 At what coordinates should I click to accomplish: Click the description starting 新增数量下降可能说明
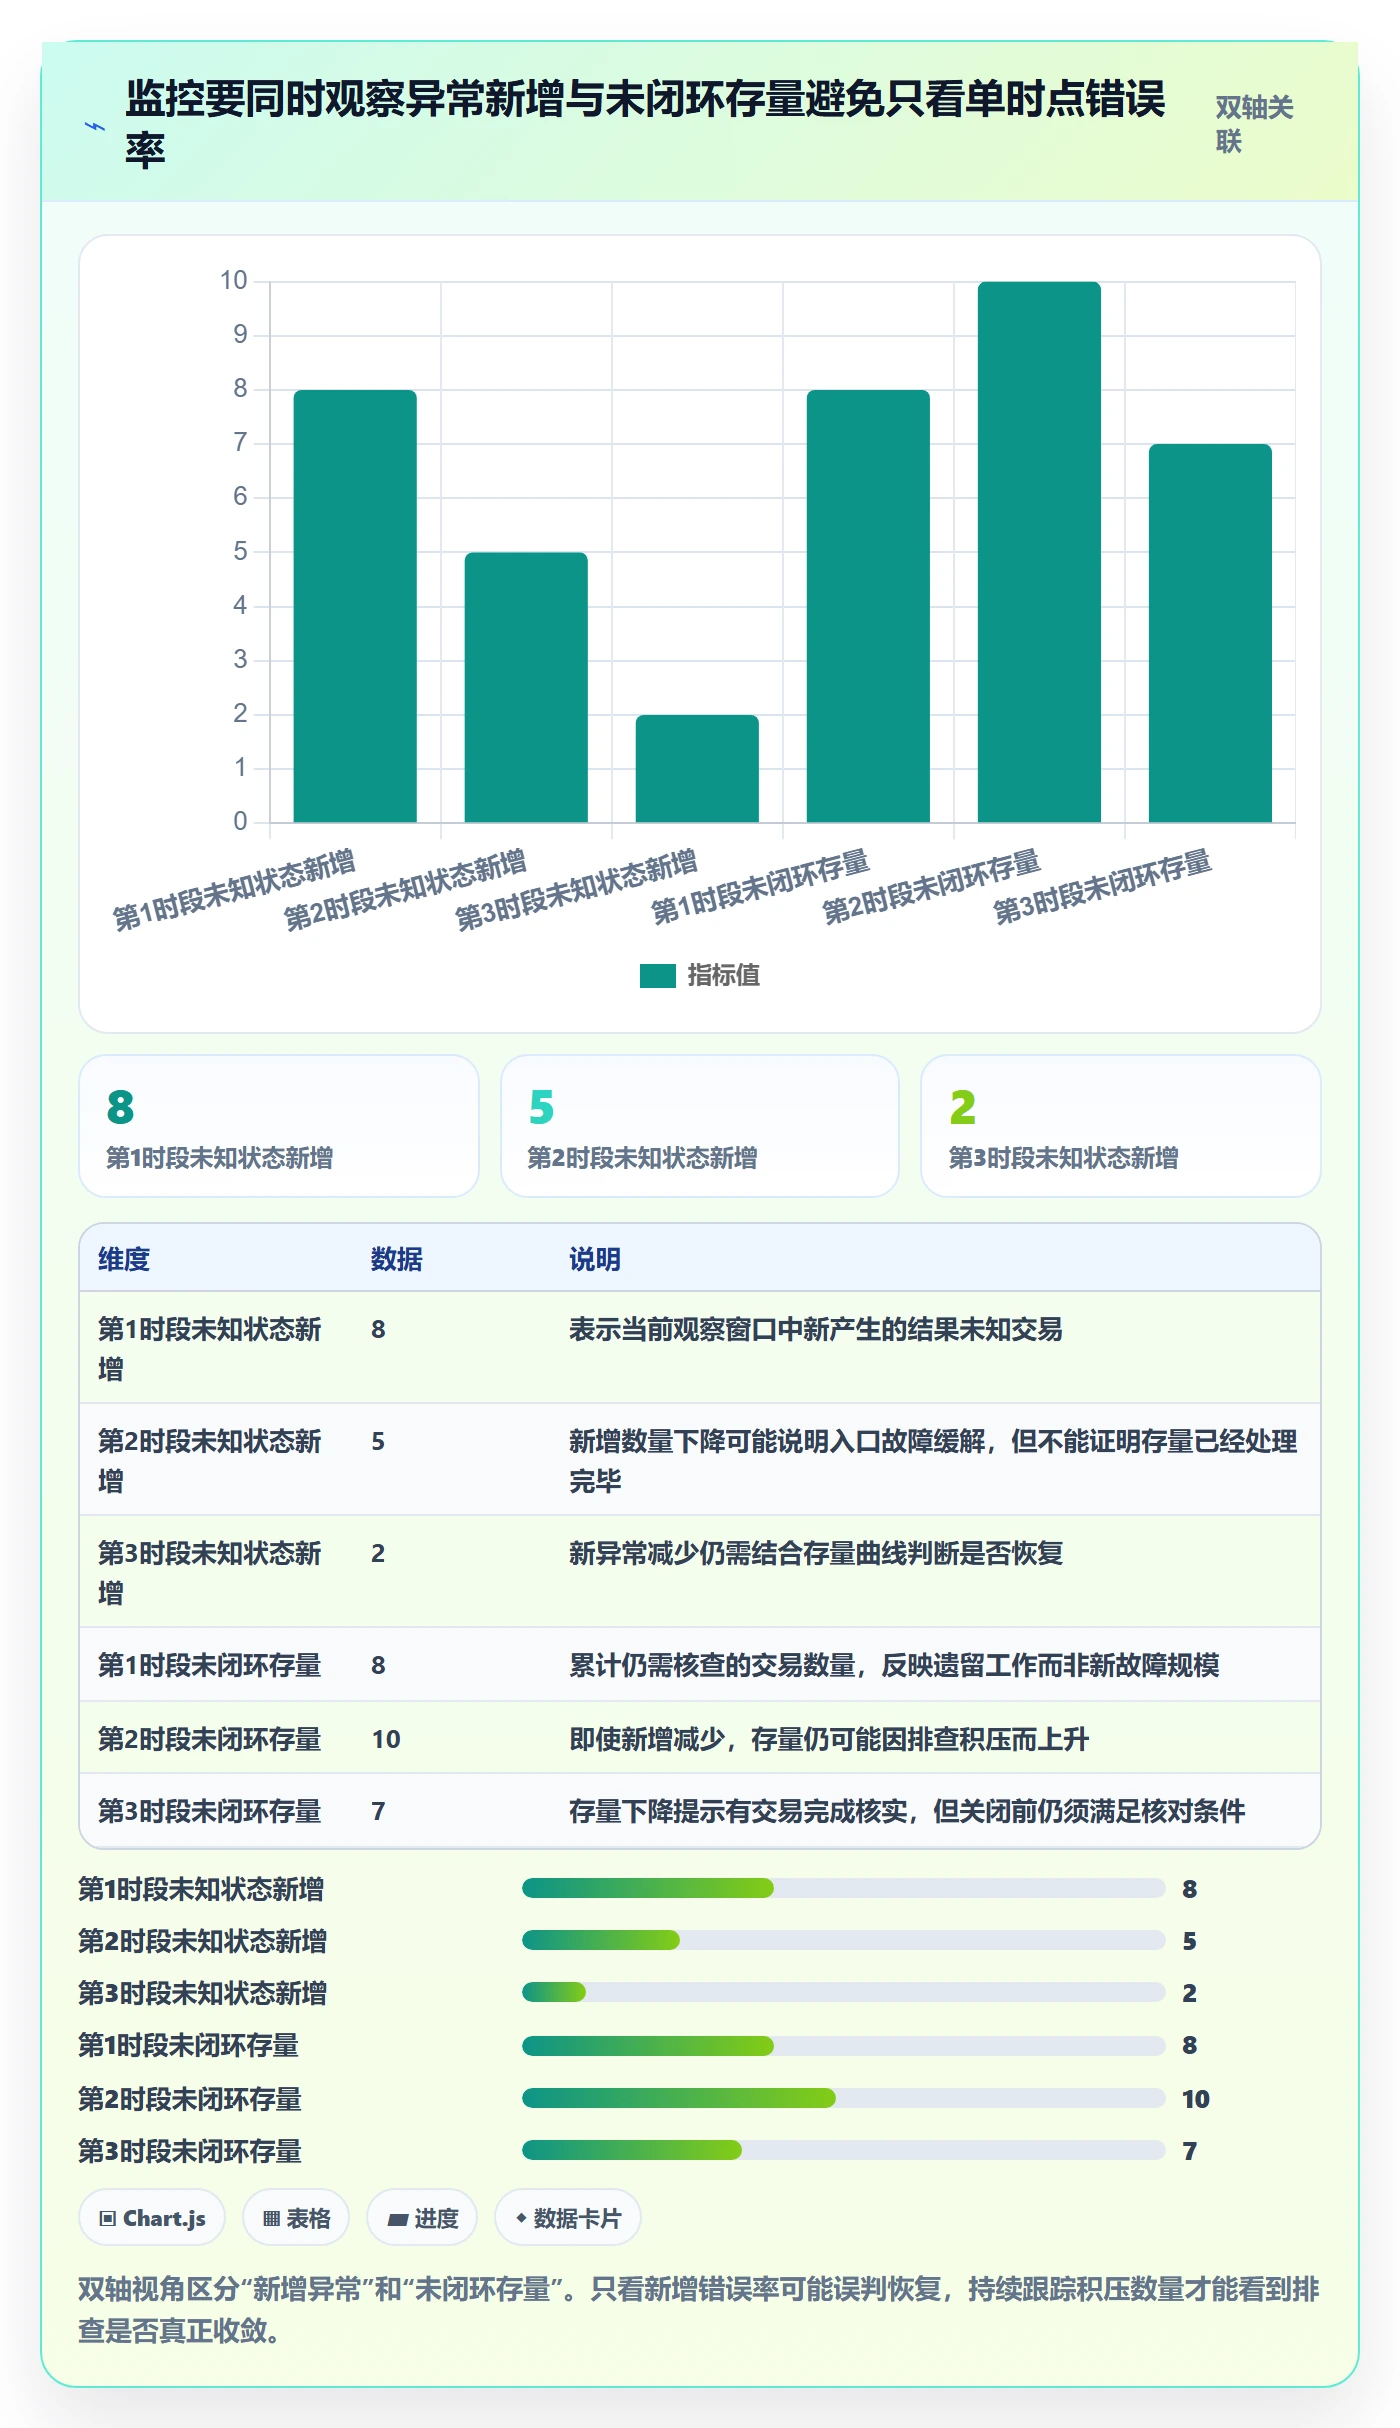[933, 1460]
